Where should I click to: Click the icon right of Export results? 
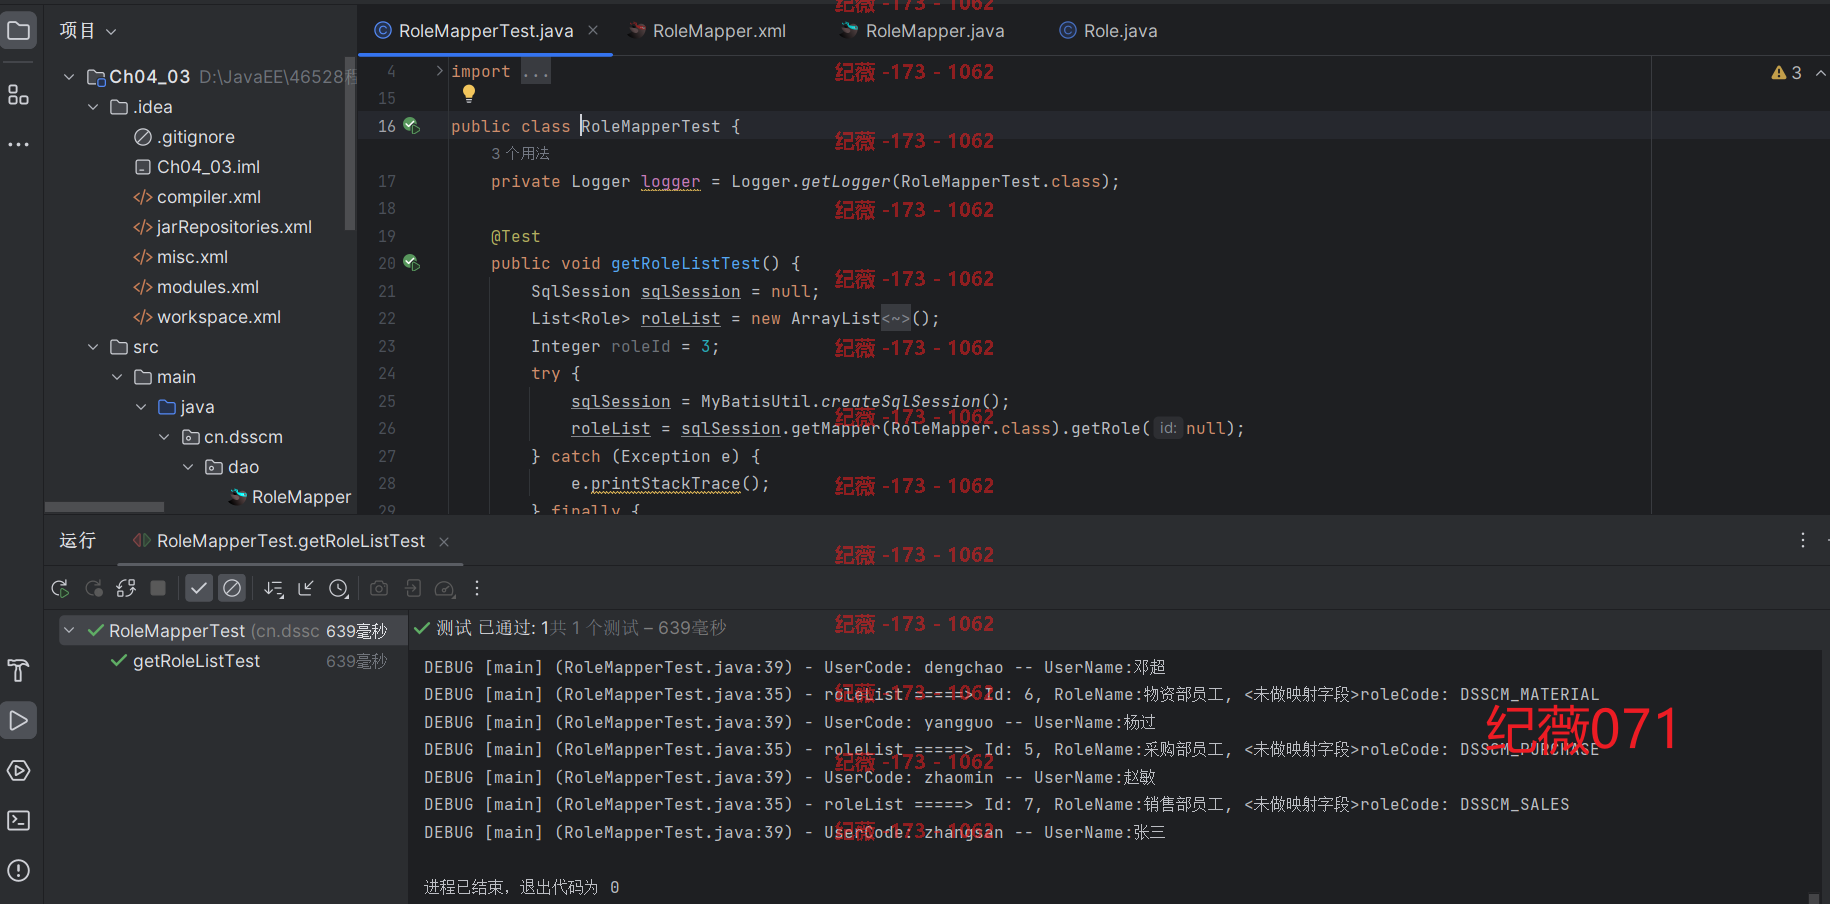pos(445,588)
